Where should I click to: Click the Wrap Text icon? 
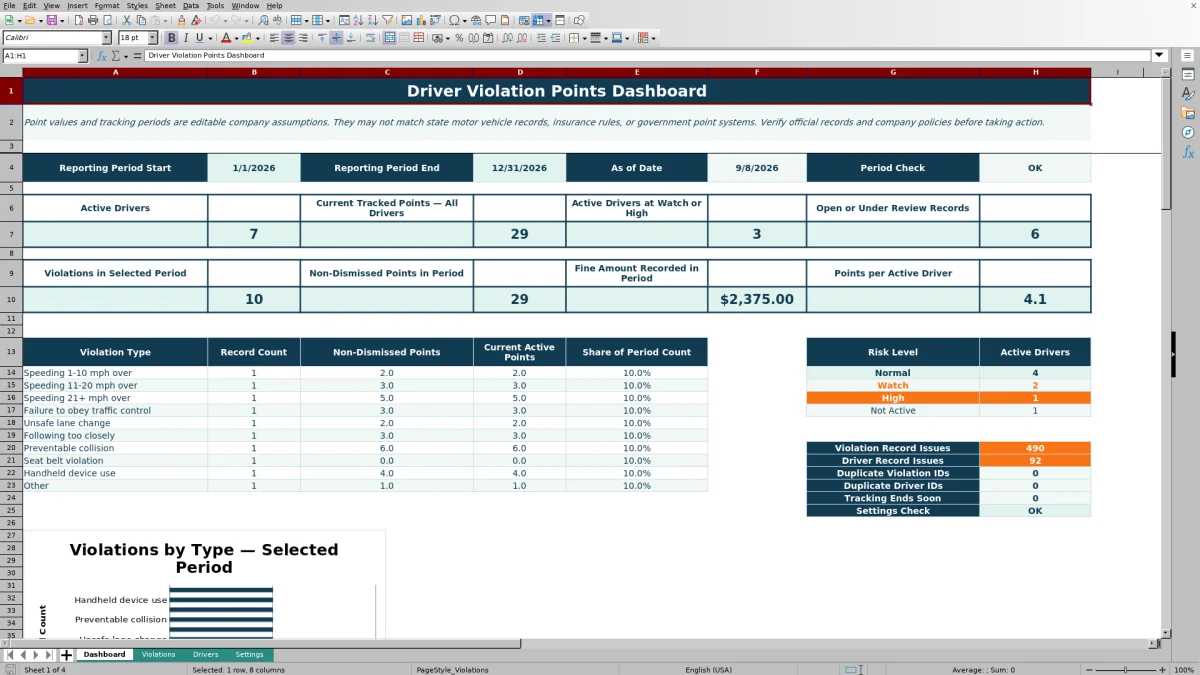pos(370,38)
